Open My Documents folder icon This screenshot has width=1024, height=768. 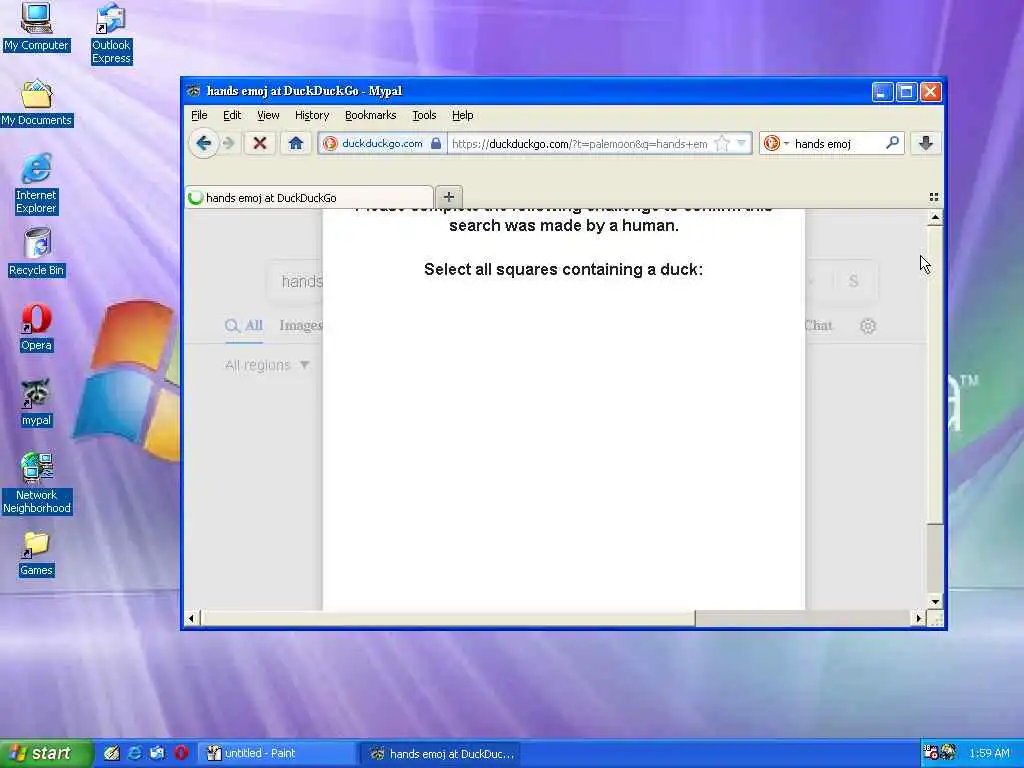37,103
